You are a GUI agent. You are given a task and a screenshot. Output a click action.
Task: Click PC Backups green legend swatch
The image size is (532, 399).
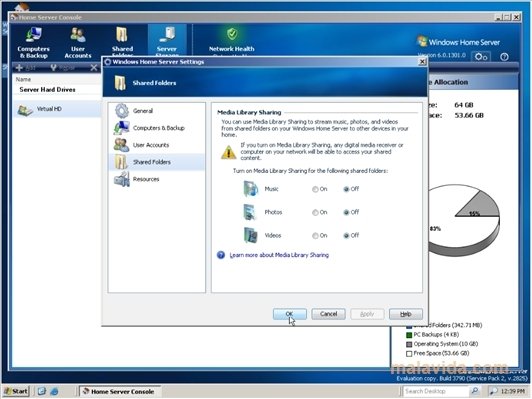pyautogui.click(x=409, y=335)
